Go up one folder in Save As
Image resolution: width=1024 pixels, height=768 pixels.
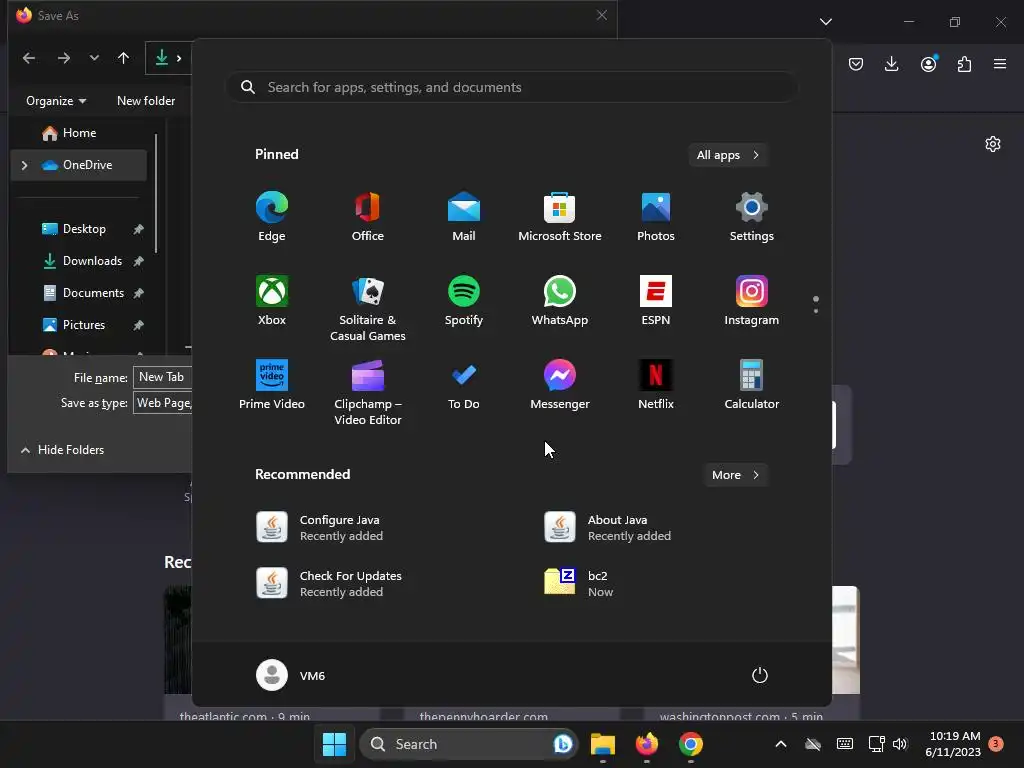point(123,58)
